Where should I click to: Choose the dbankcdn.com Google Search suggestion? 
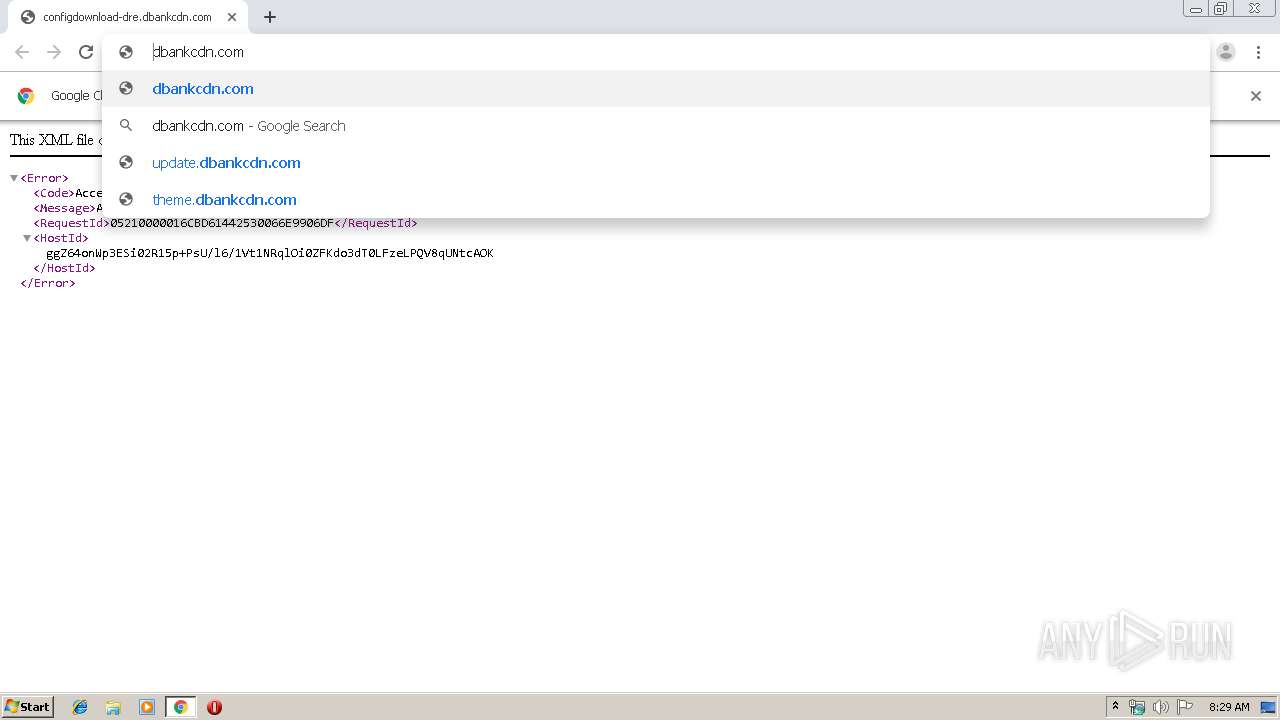[x=655, y=125]
